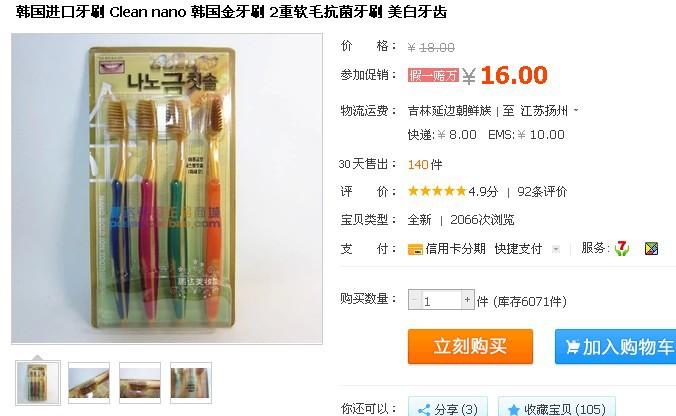Viewport: 676px width, 416px height.
Task: Select the third product thumbnail
Action: point(140,383)
